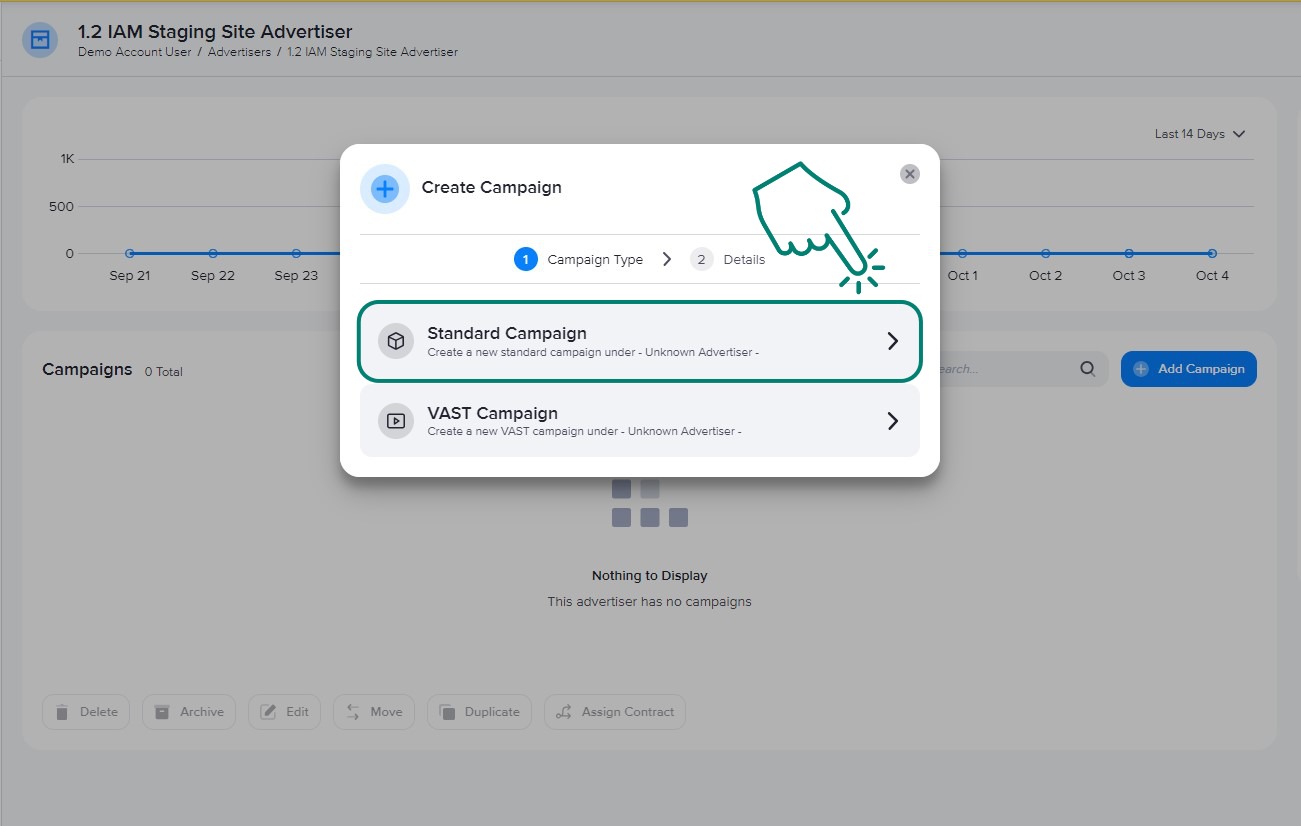Close the Create Campaign dialog
This screenshot has height=826, width=1301.
(x=909, y=174)
